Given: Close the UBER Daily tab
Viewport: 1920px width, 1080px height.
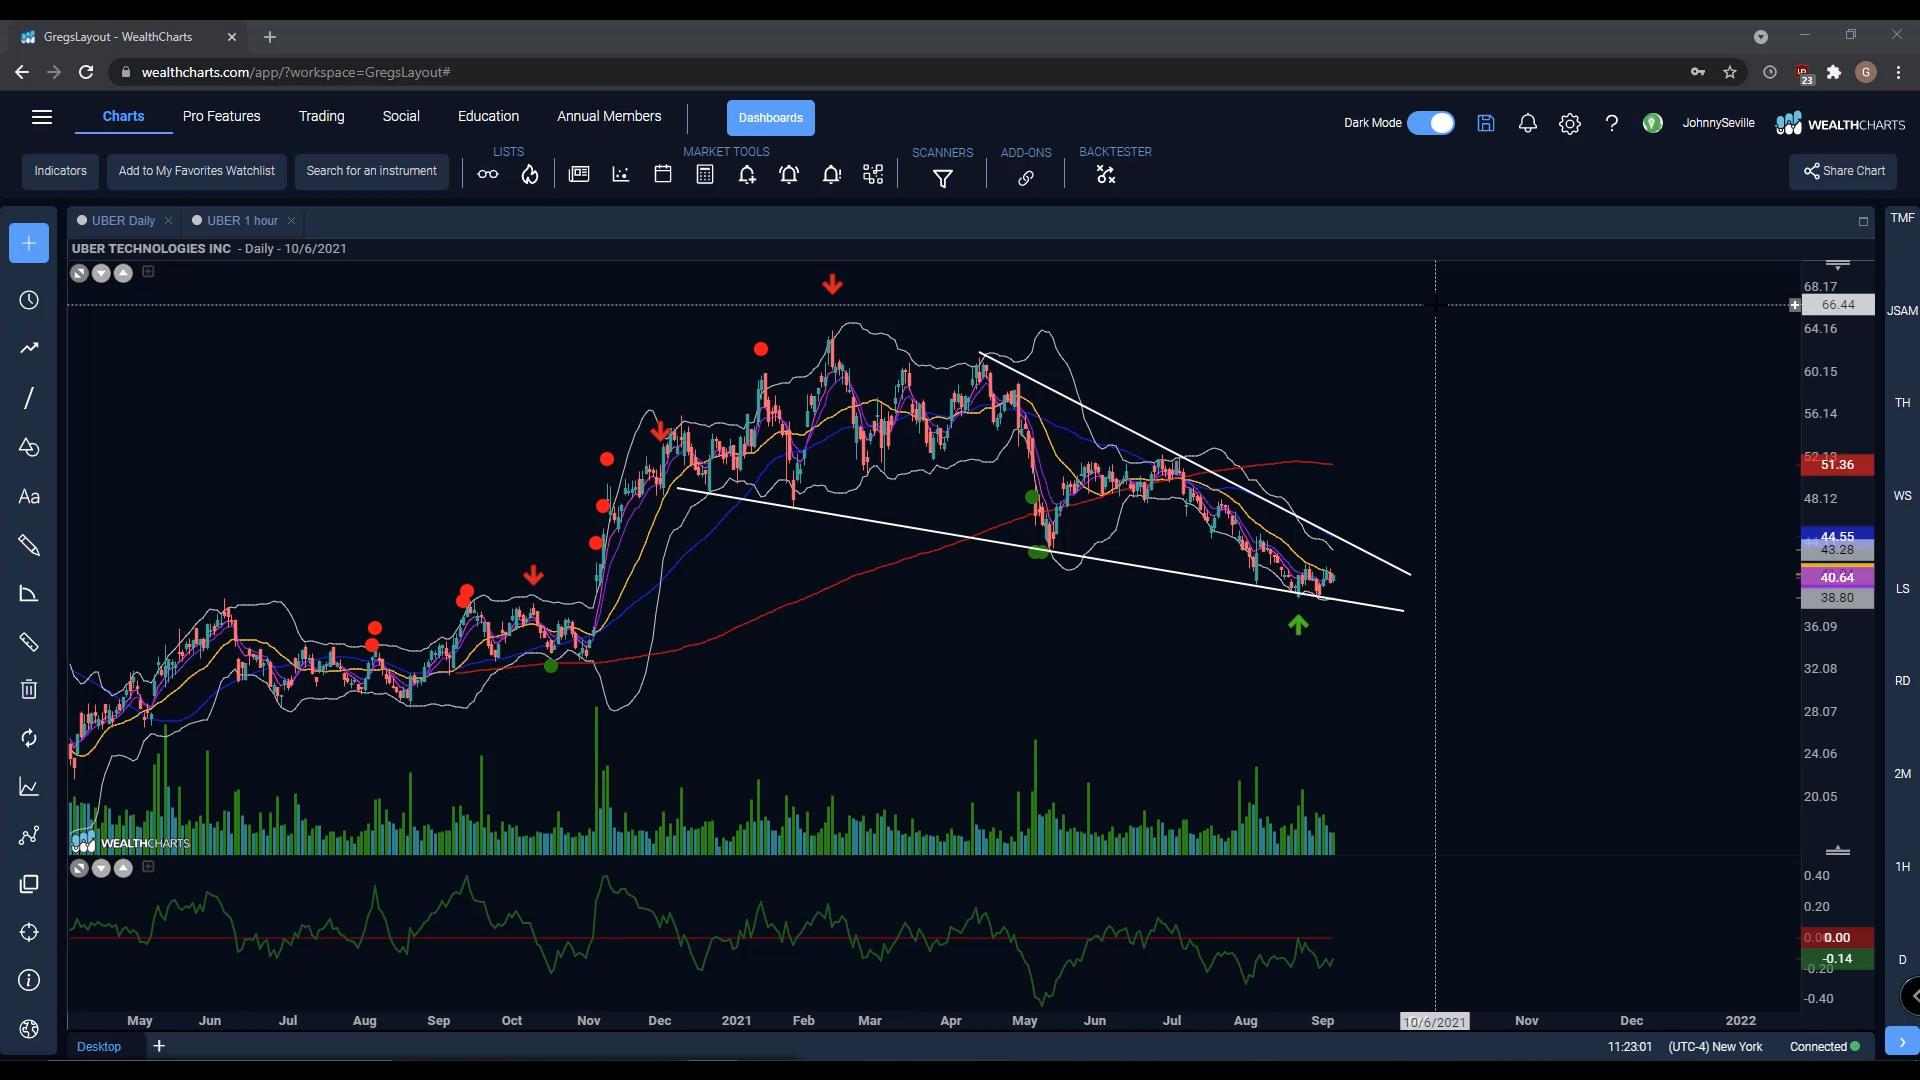Looking at the screenshot, I should (x=168, y=221).
